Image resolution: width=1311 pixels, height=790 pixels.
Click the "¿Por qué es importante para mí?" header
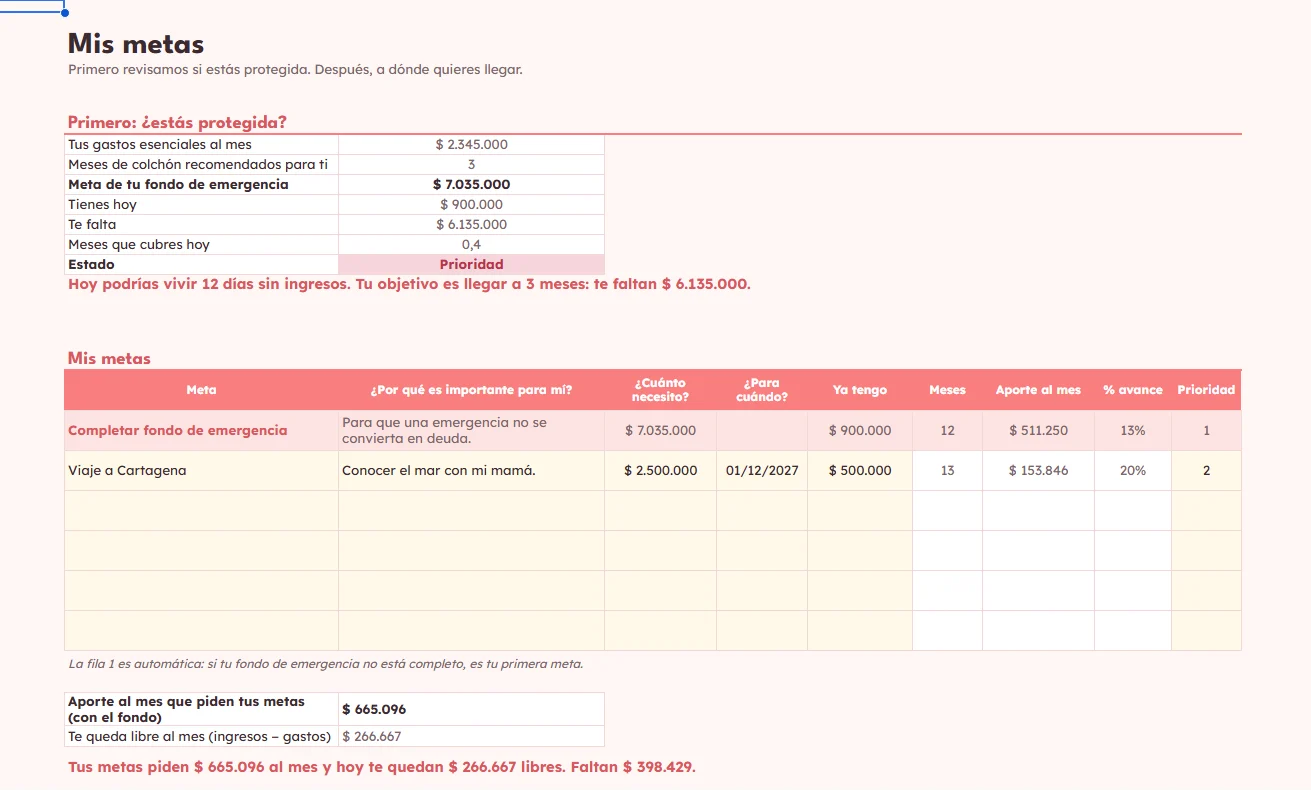472,390
